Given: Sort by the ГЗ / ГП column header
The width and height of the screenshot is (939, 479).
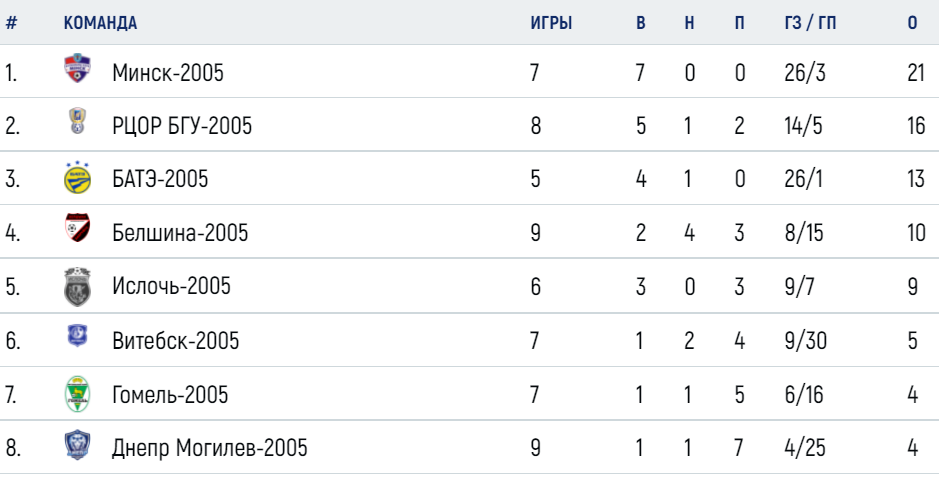Looking at the screenshot, I should pyautogui.click(x=810, y=23).
